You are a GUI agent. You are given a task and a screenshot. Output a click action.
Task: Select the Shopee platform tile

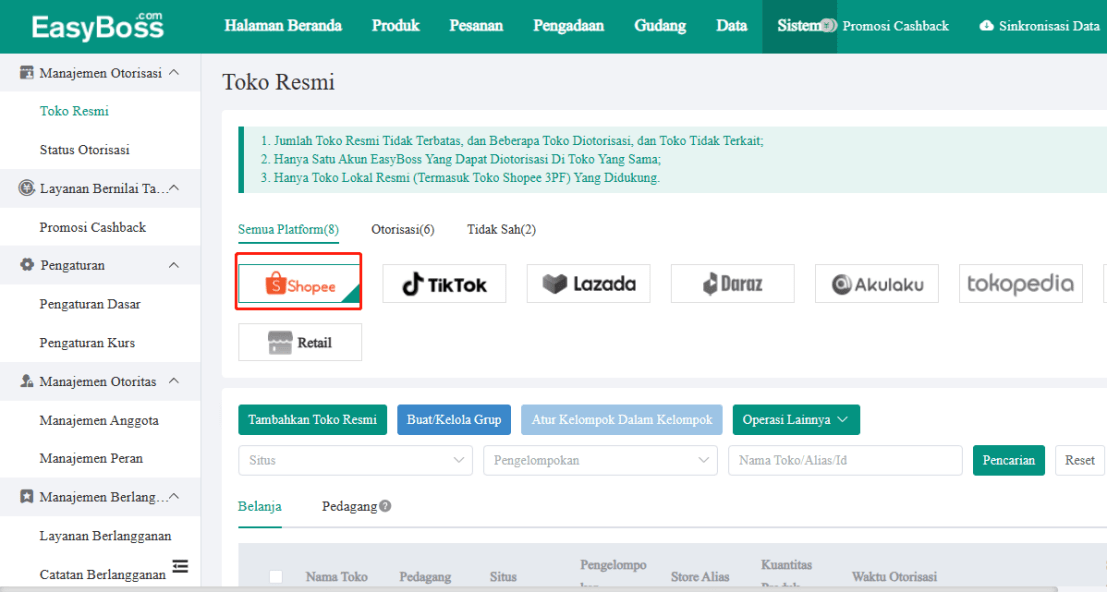pyautogui.click(x=300, y=284)
